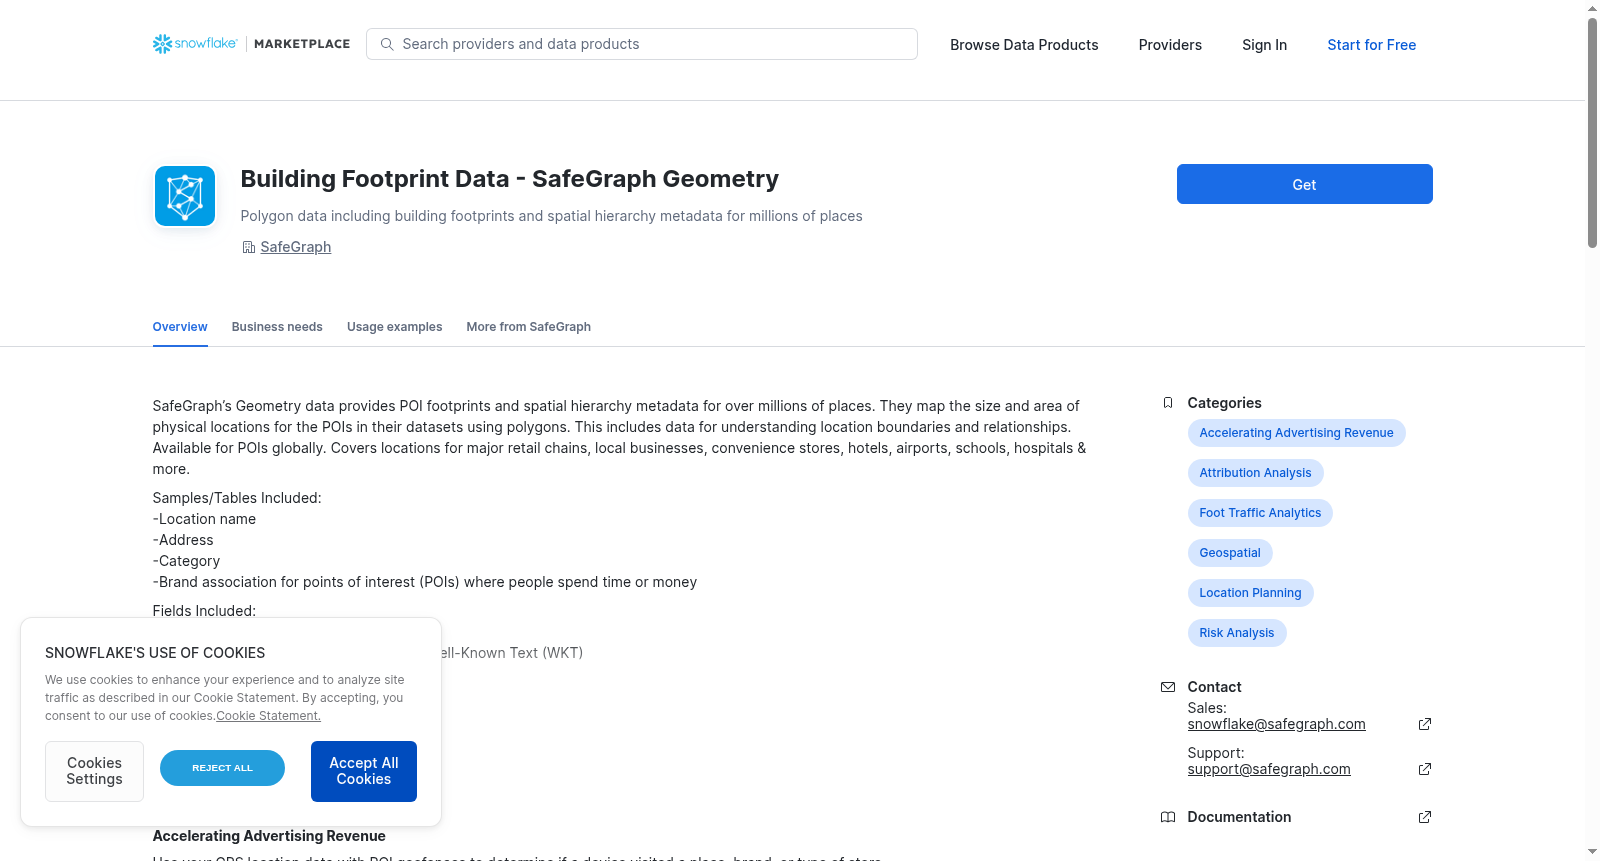The width and height of the screenshot is (1600, 861).
Task: Click the '-Category' list line
Action: (x=186, y=561)
